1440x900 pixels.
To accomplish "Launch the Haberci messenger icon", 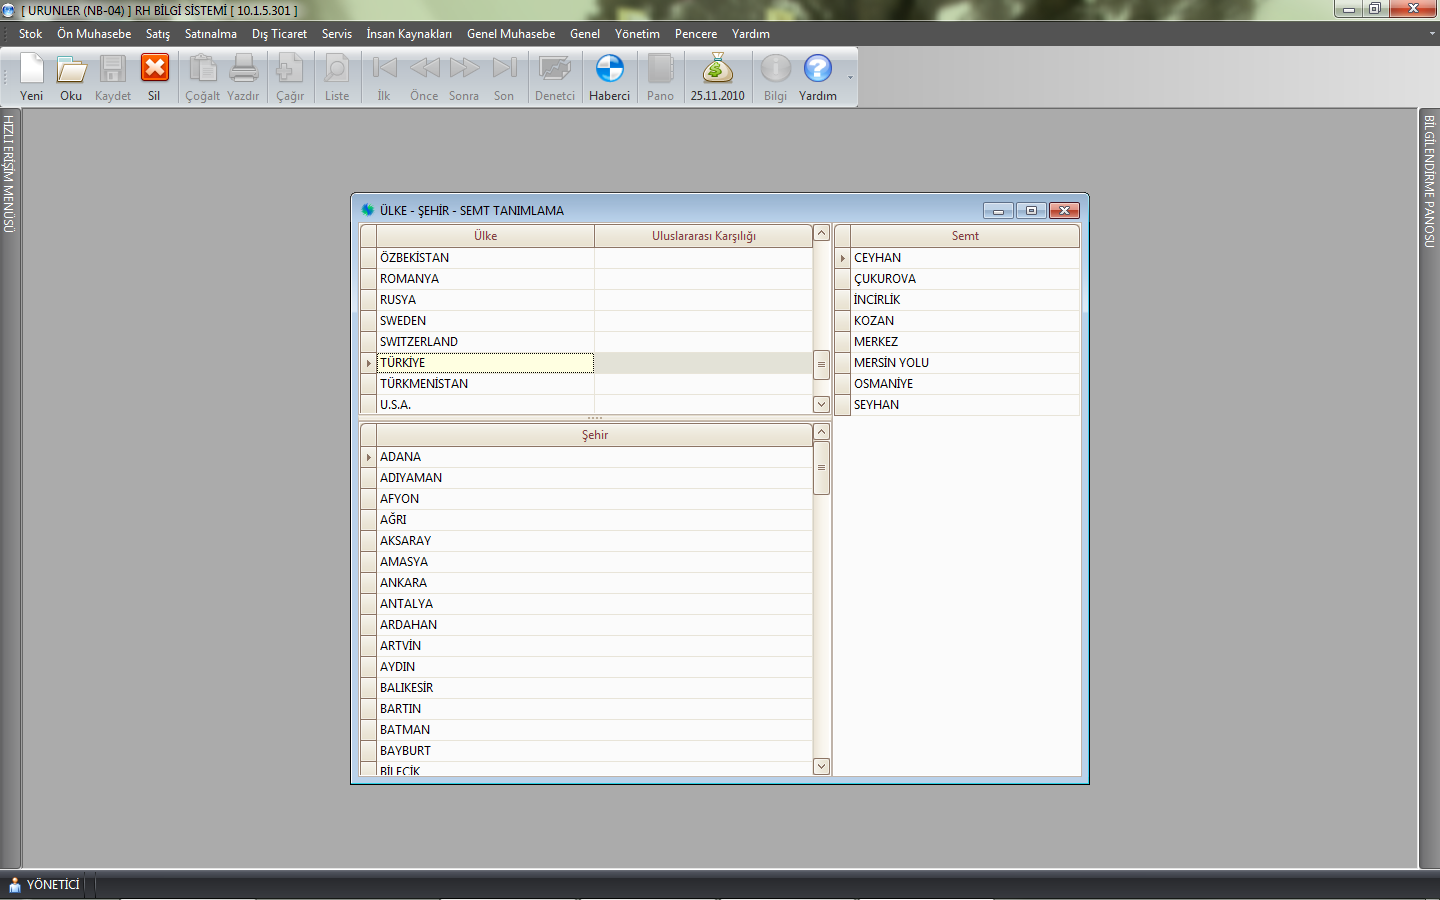I will click(x=609, y=70).
